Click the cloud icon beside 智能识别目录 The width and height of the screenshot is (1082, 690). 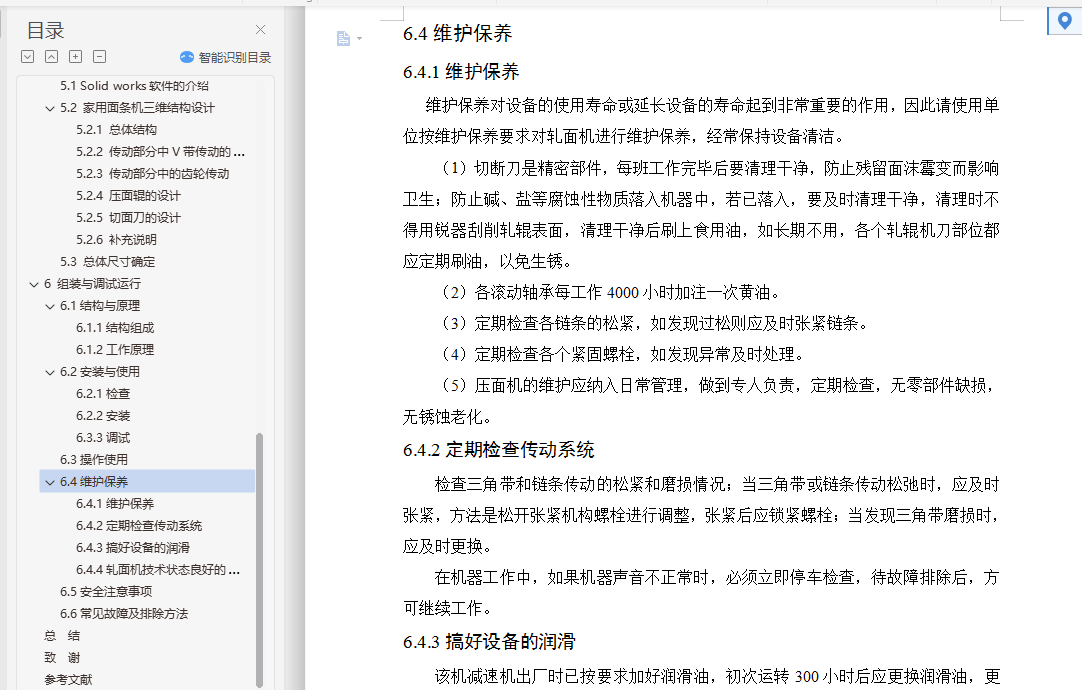tap(187, 57)
